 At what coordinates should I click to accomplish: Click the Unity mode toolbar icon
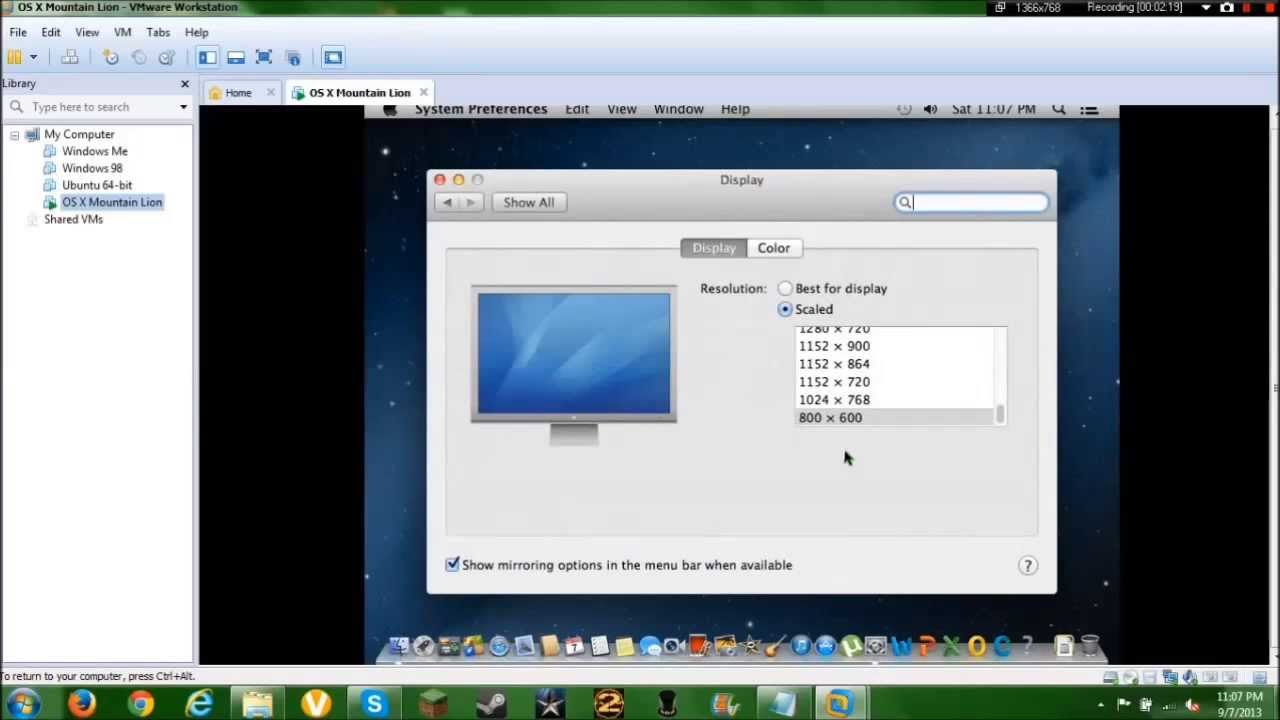click(293, 57)
